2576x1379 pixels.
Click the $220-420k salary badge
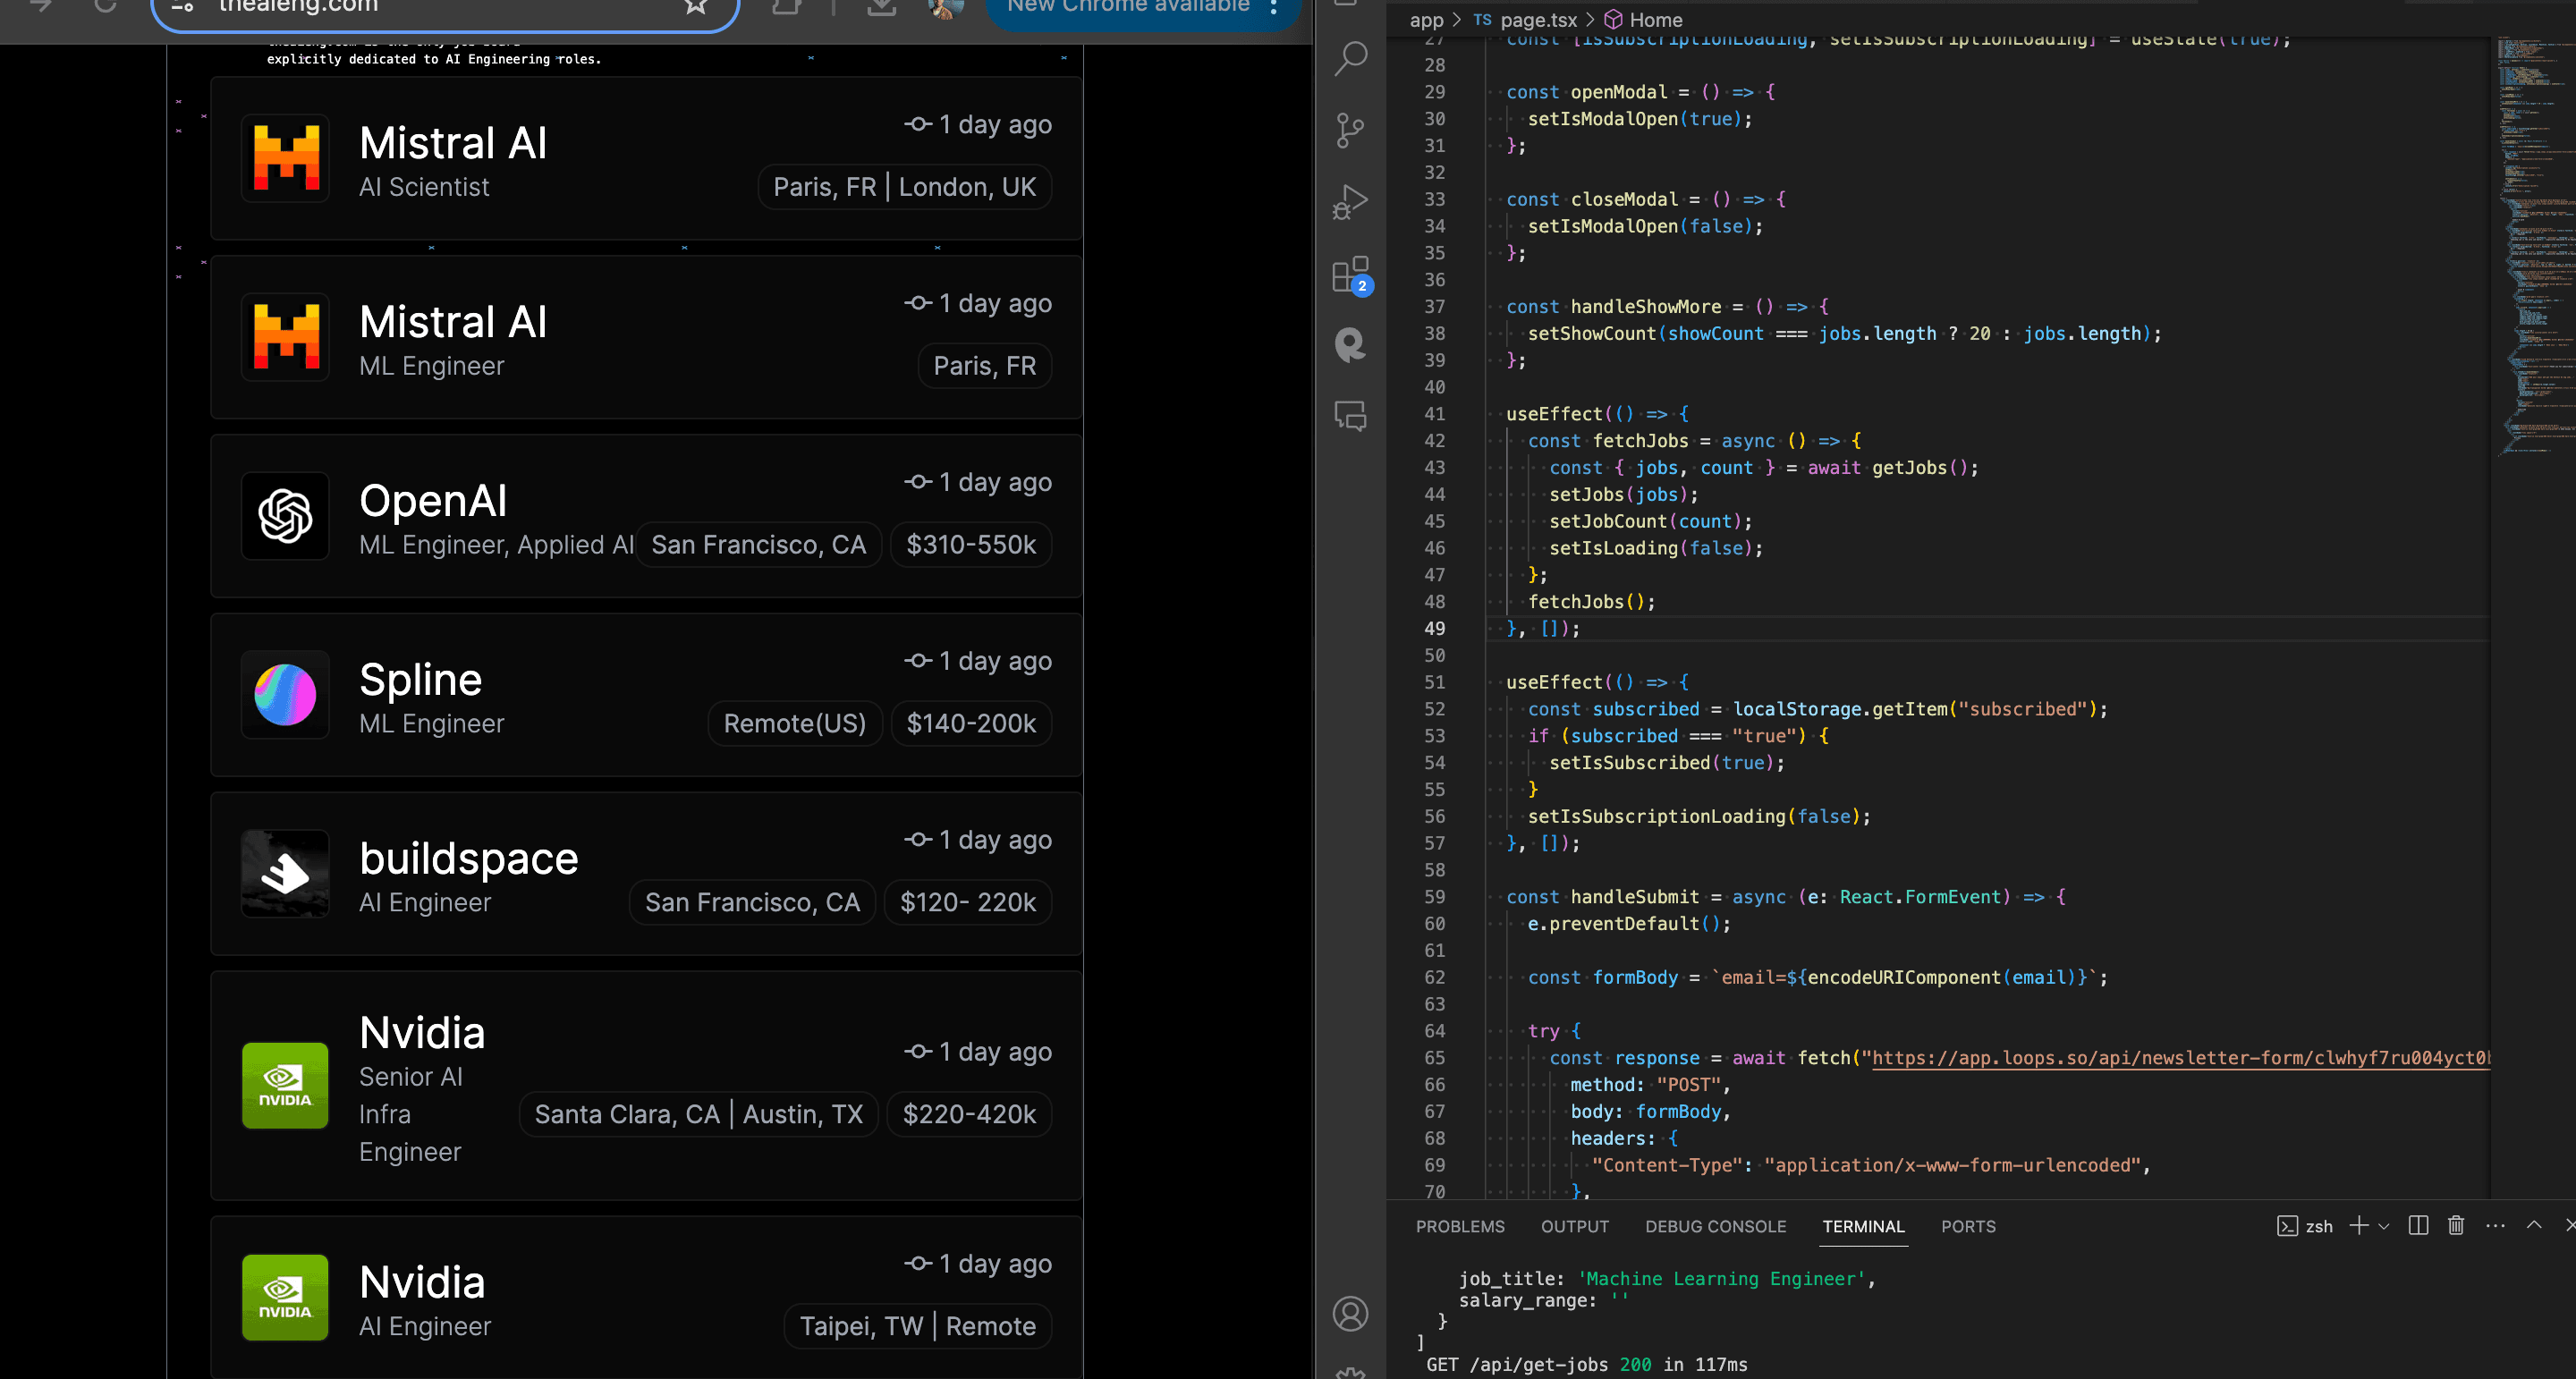(x=969, y=1115)
